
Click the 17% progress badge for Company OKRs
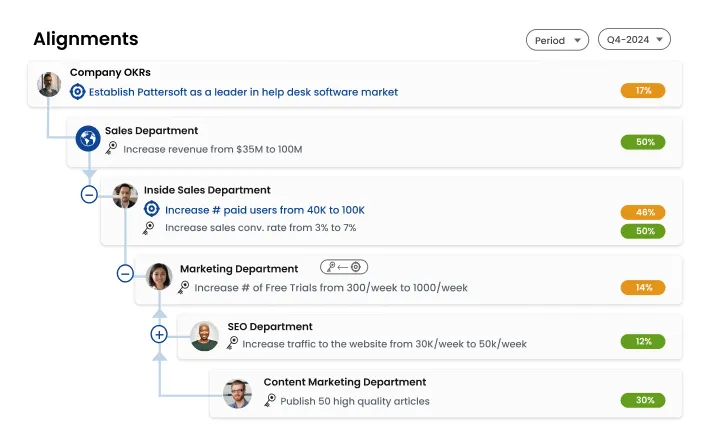pyautogui.click(x=643, y=91)
